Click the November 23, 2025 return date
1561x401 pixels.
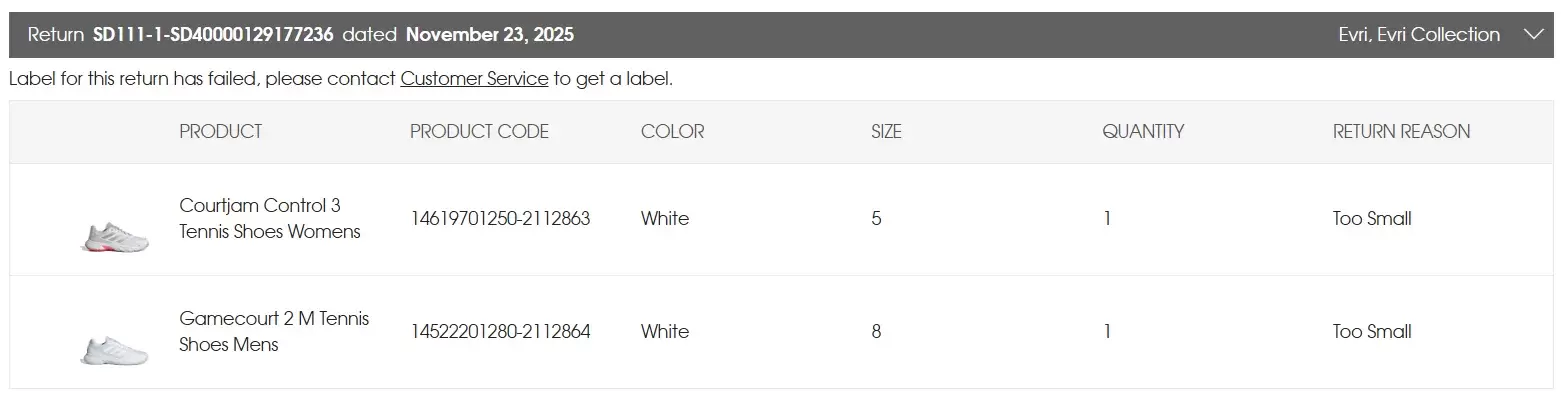point(490,35)
